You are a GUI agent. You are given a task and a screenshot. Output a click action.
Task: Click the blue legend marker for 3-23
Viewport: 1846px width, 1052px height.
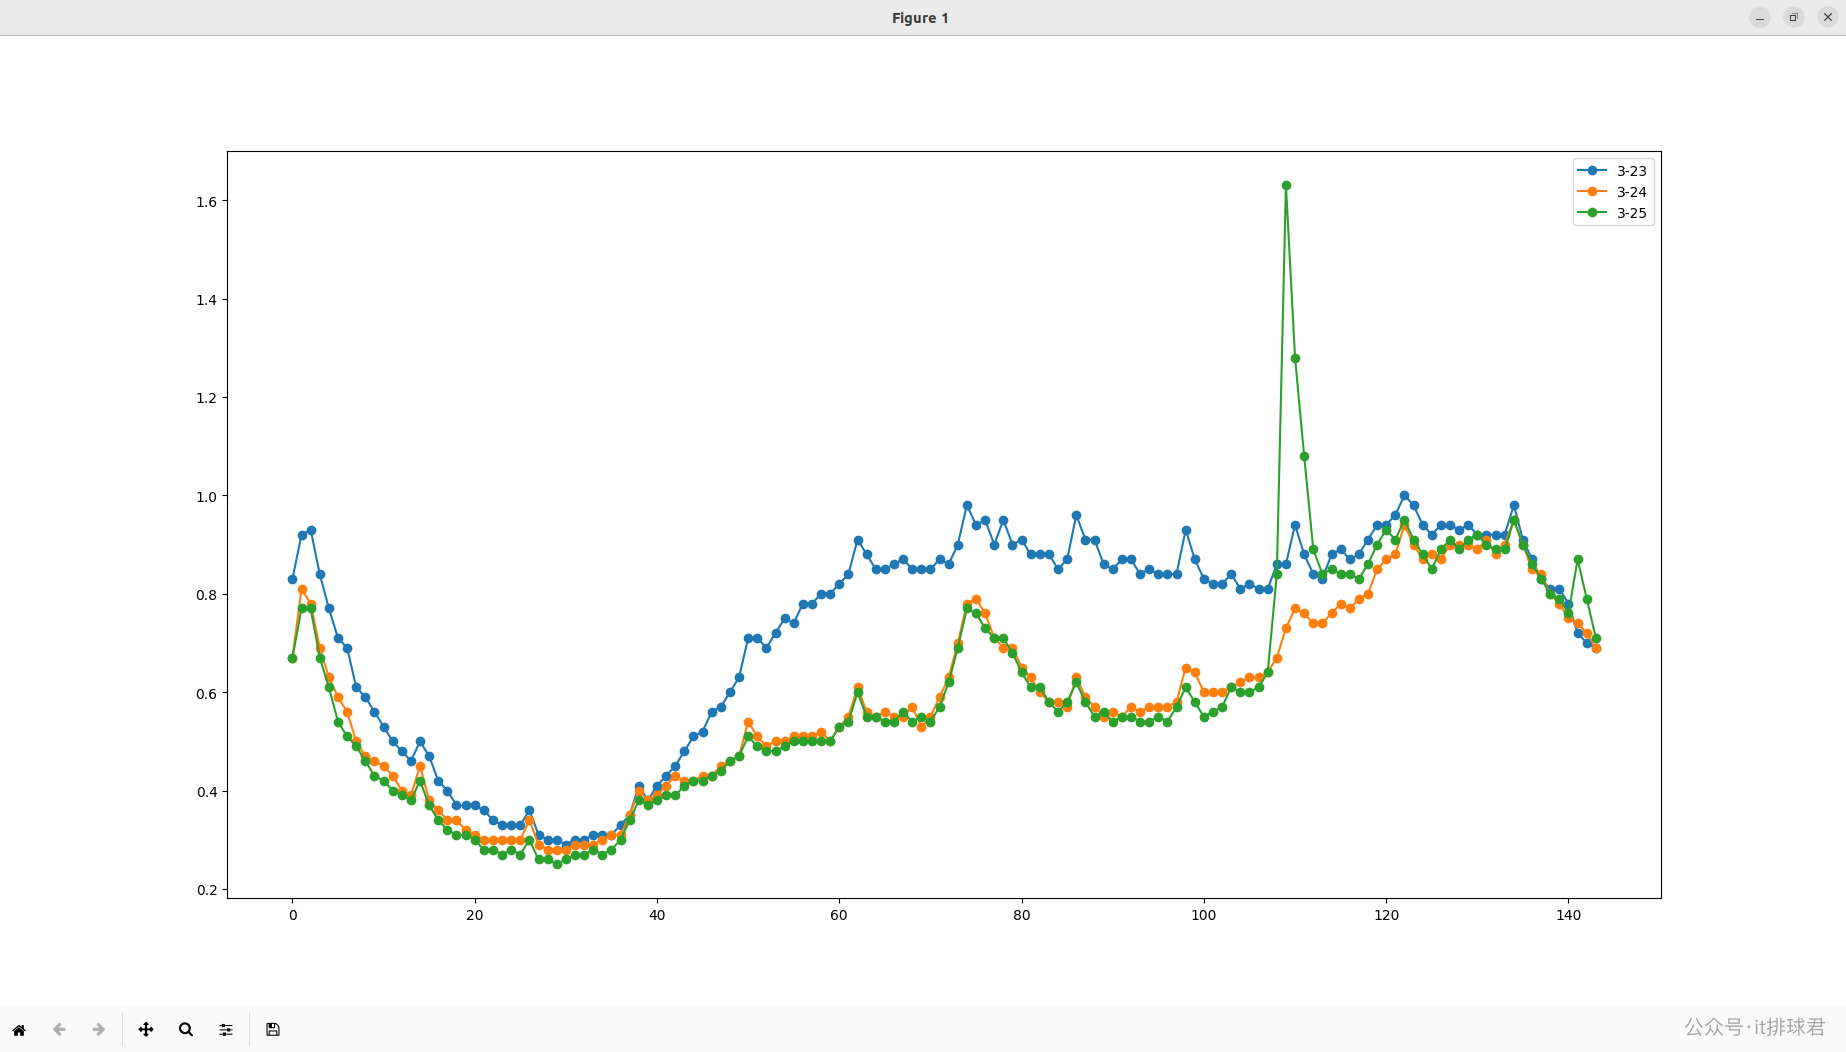tap(1592, 171)
